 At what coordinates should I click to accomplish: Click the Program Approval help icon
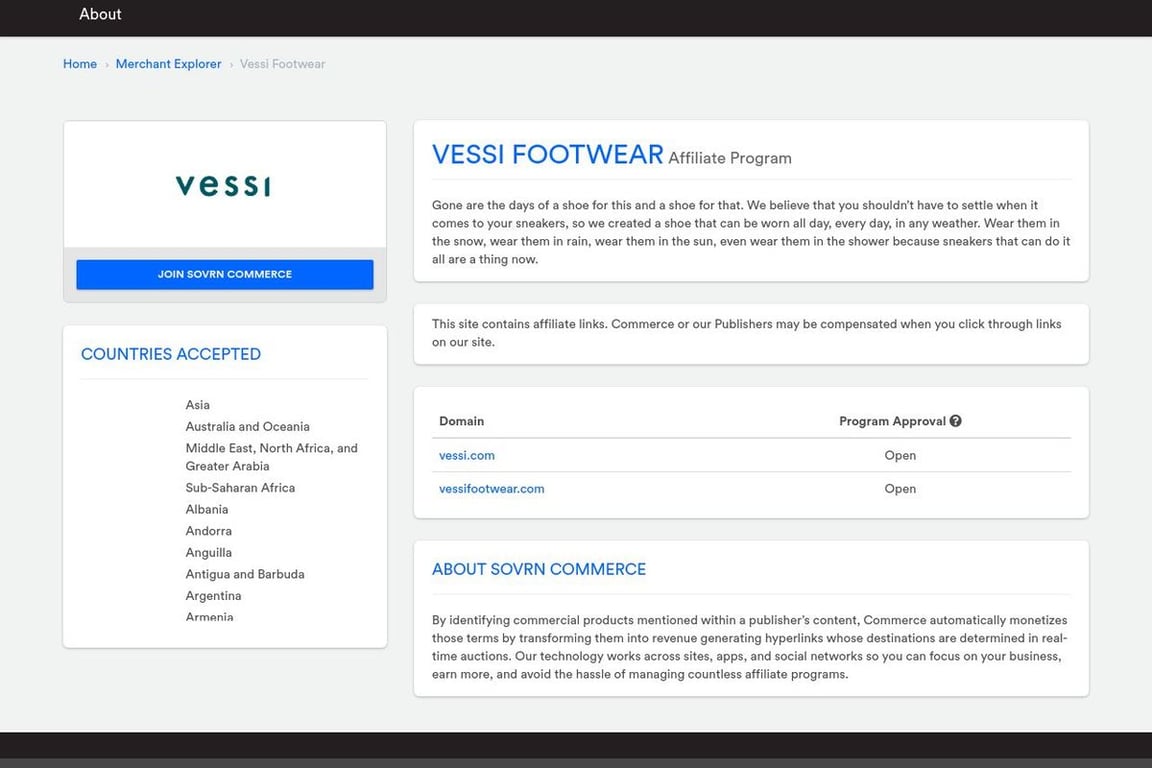point(955,421)
